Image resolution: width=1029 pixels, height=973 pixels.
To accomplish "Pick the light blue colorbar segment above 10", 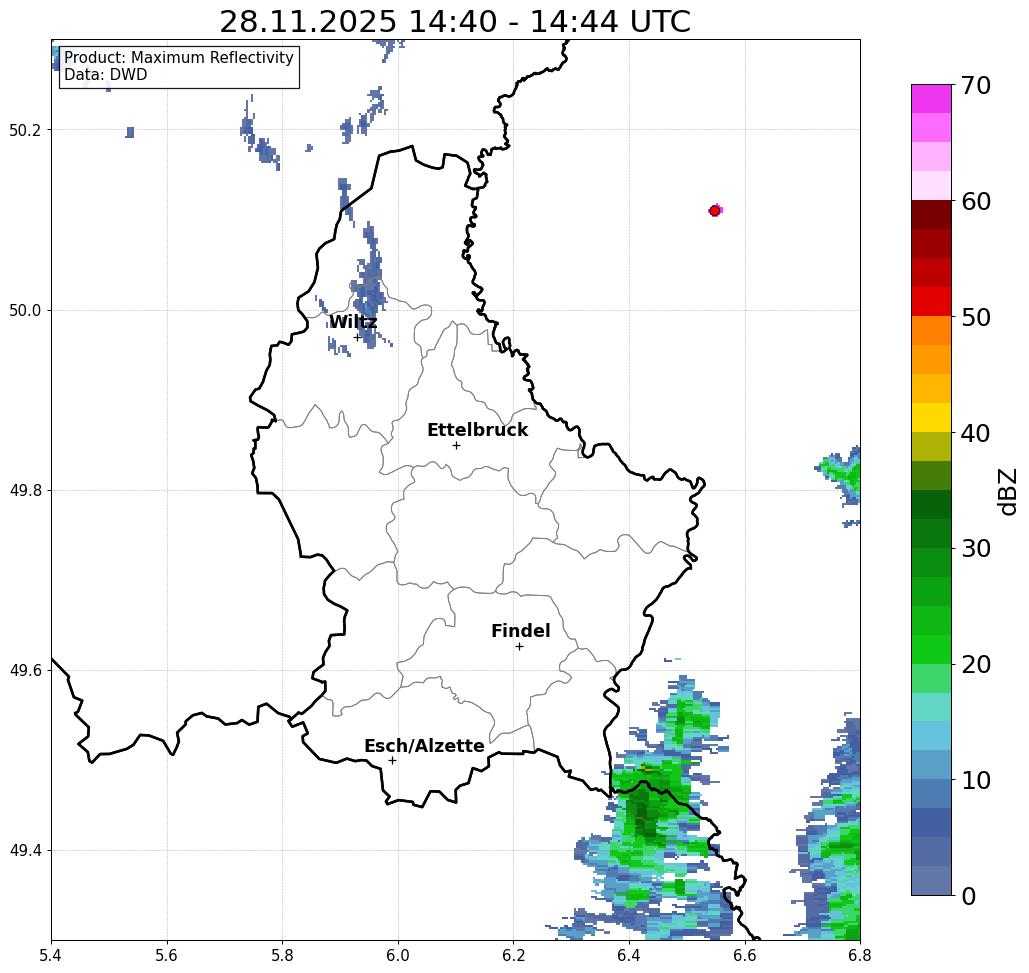I will point(931,764).
